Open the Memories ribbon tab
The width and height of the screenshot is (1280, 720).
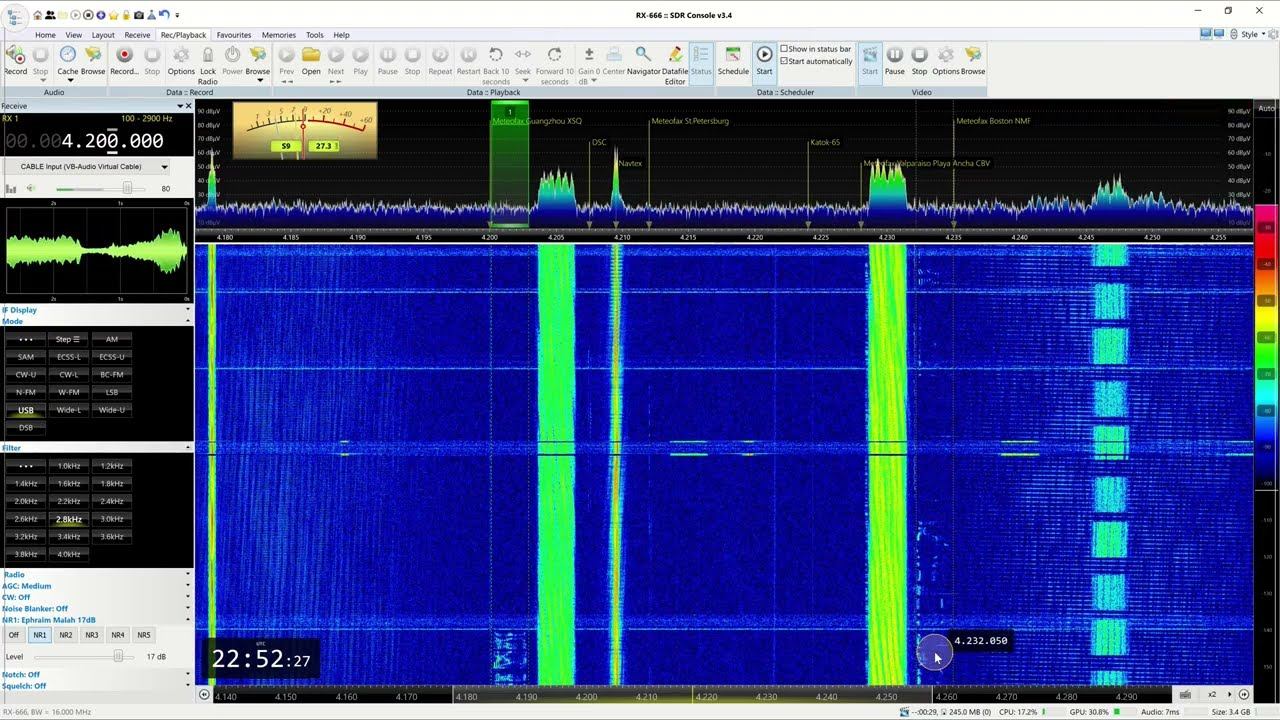point(279,35)
